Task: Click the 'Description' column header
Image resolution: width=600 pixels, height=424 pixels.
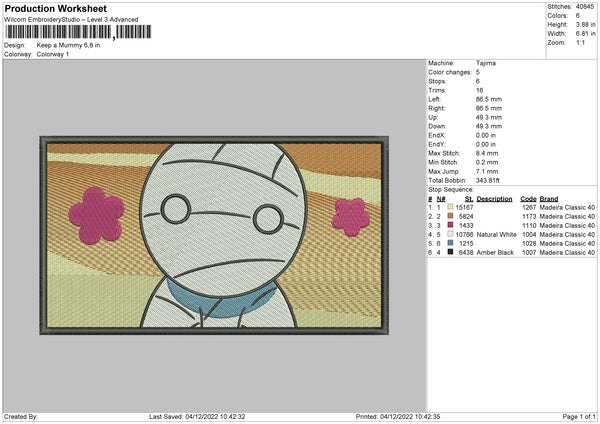Action: click(x=494, y=199)
